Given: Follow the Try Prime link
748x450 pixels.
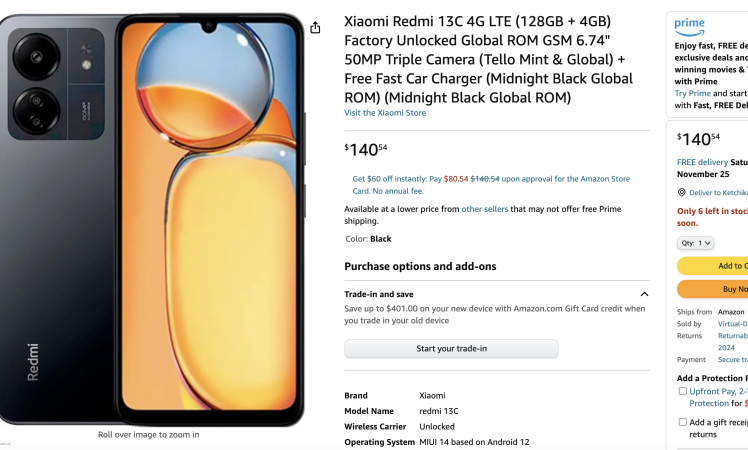Looking at the screenshot, I should click(x=693, y=93).
